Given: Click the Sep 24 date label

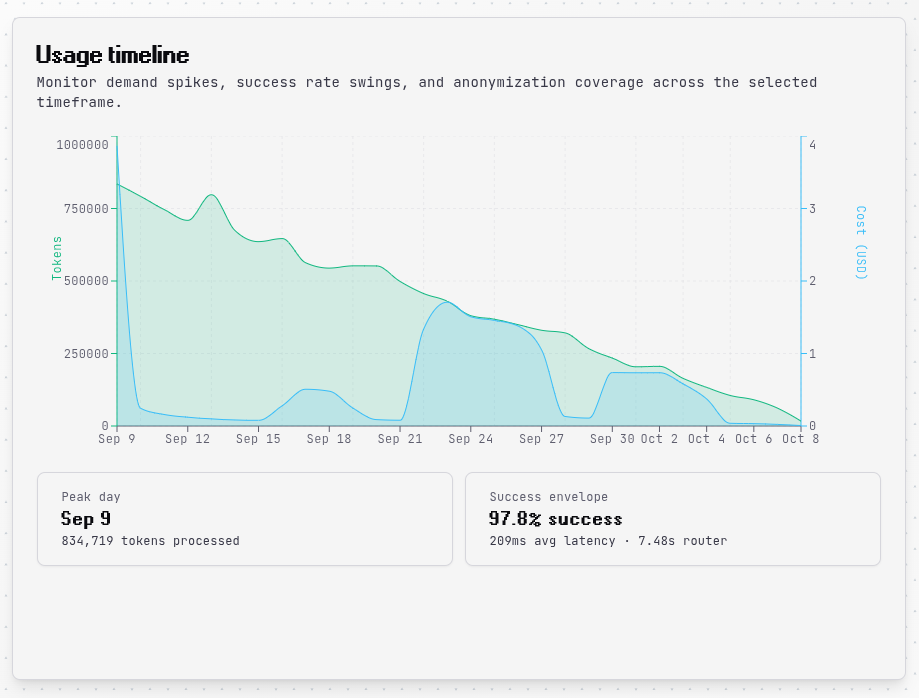Looking at the screenshot, I should 471,439.
